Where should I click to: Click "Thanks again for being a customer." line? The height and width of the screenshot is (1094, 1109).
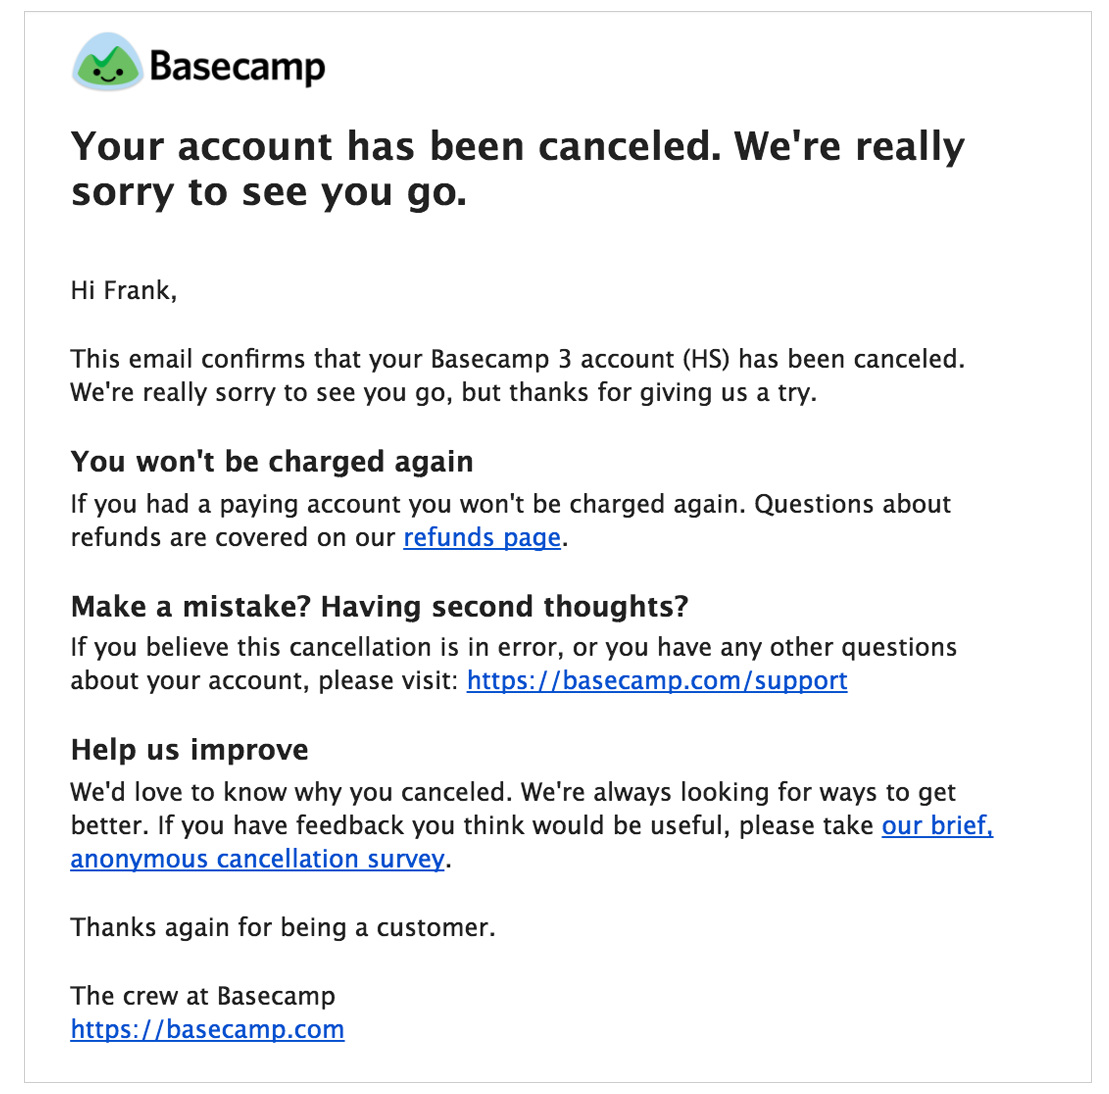282,928
